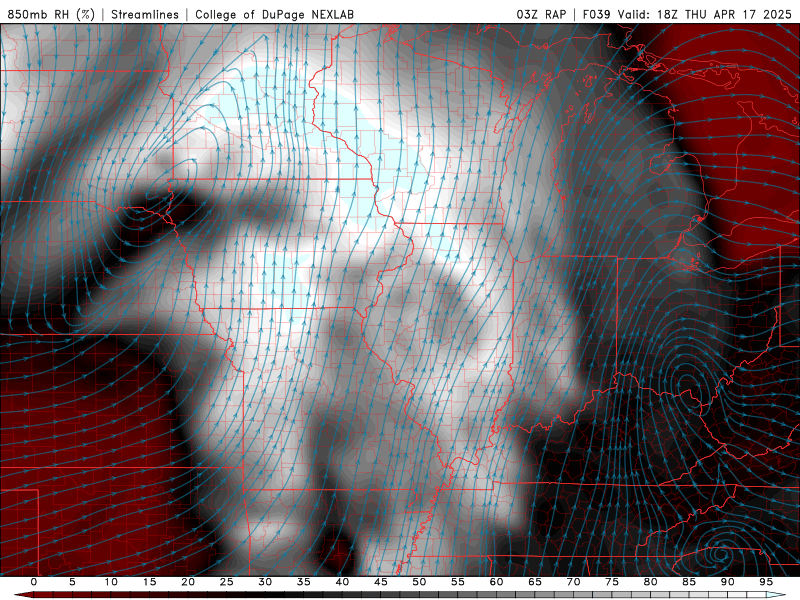Click the 0 value on the color scale
The height and width of the screenshot is (600, 800).
pyautogui.click(x=34, y=582)
